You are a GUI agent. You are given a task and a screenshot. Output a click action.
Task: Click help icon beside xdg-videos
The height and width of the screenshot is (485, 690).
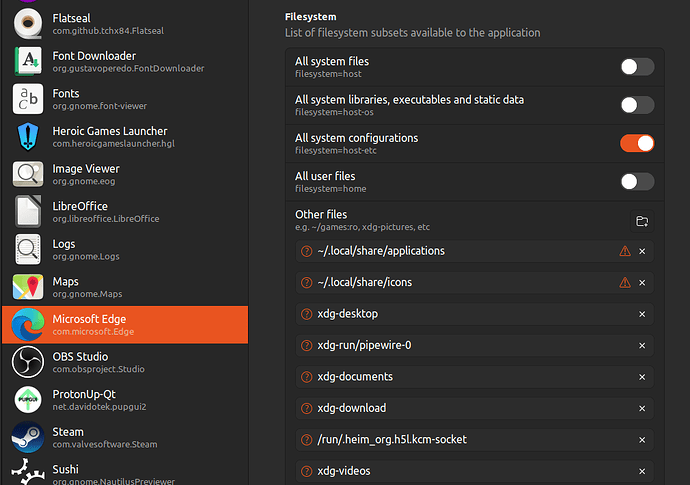(x=306, y=471)
